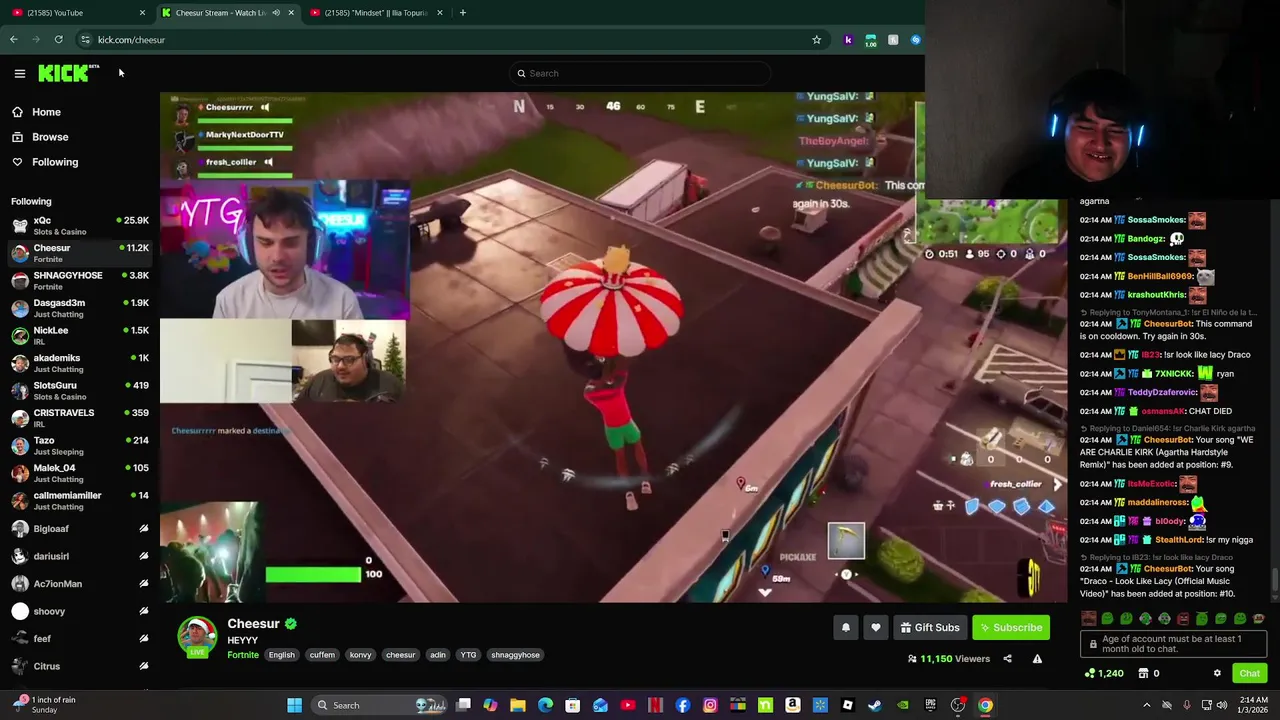Screen dimensions: 1280x720
Task: Open Chrome from the taskbar
Action: pos(985,705)
